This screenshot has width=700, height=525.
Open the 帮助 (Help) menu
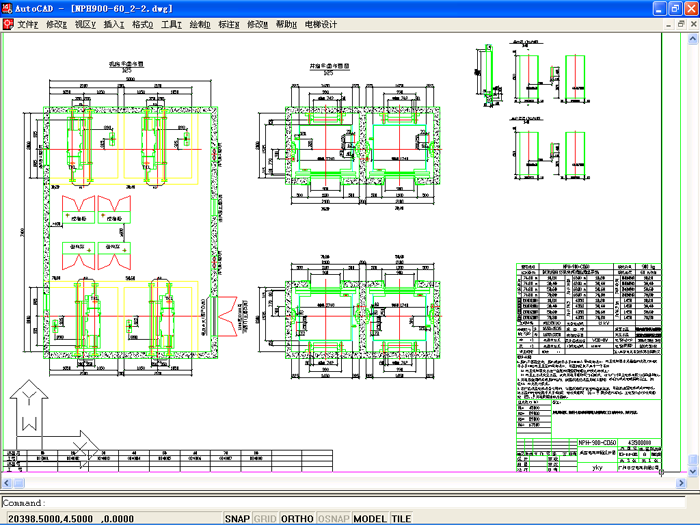tap(286, 23)
